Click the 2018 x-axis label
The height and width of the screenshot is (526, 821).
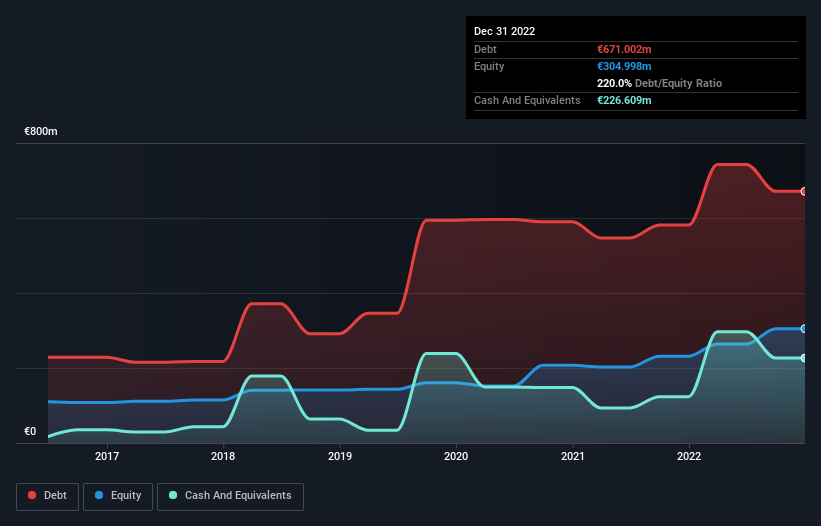point(223,456)
